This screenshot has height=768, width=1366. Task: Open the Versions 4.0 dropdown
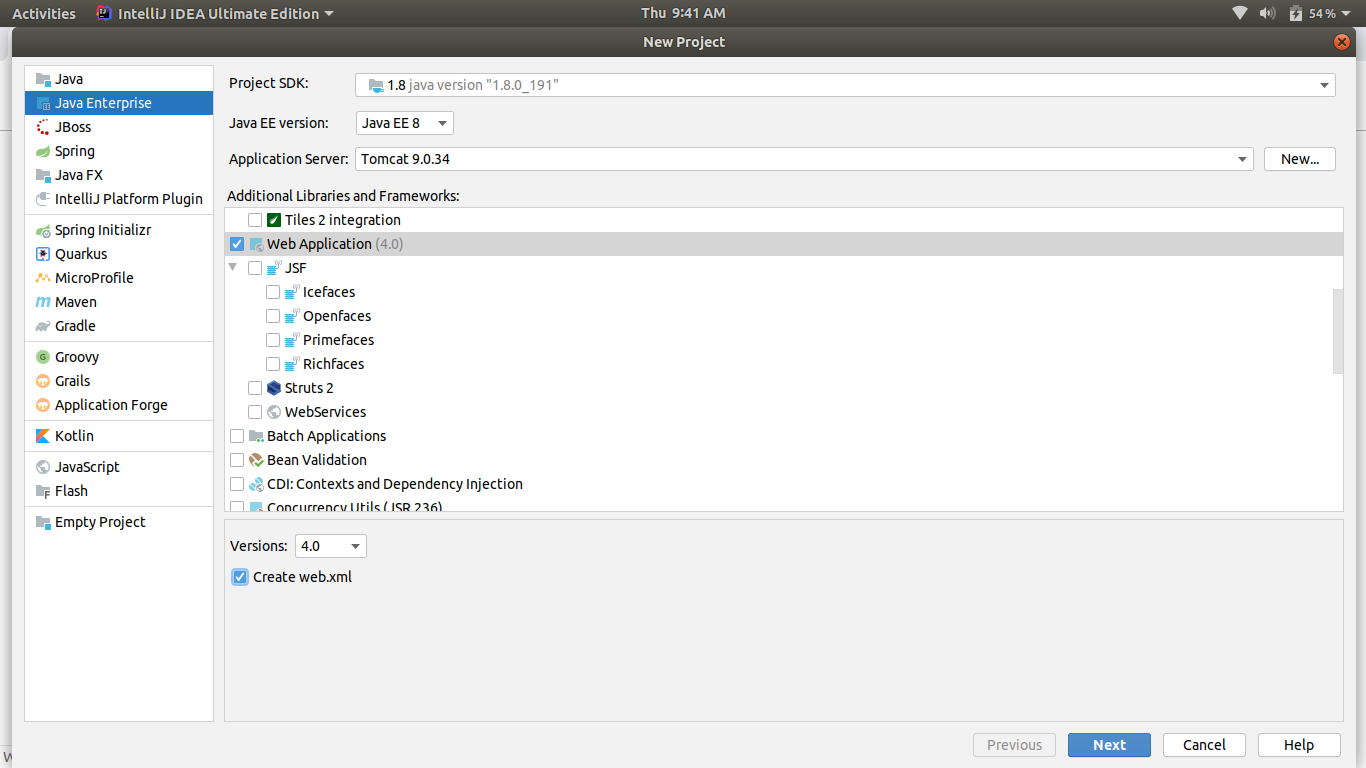coord(331,546)
